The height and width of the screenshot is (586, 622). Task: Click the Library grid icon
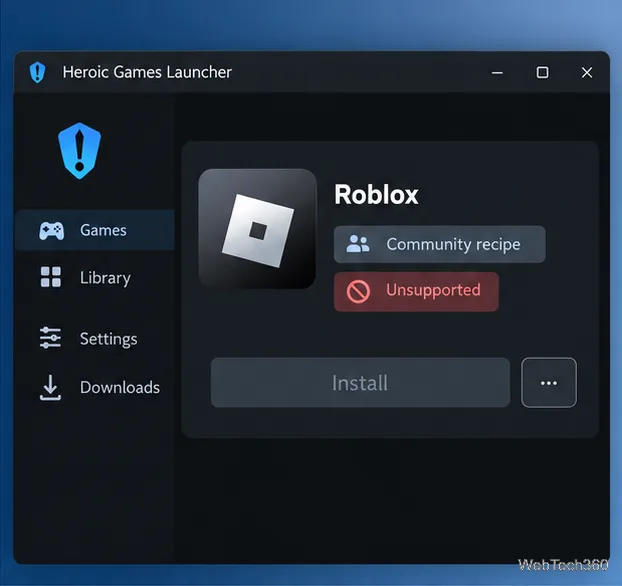(51, 277)
